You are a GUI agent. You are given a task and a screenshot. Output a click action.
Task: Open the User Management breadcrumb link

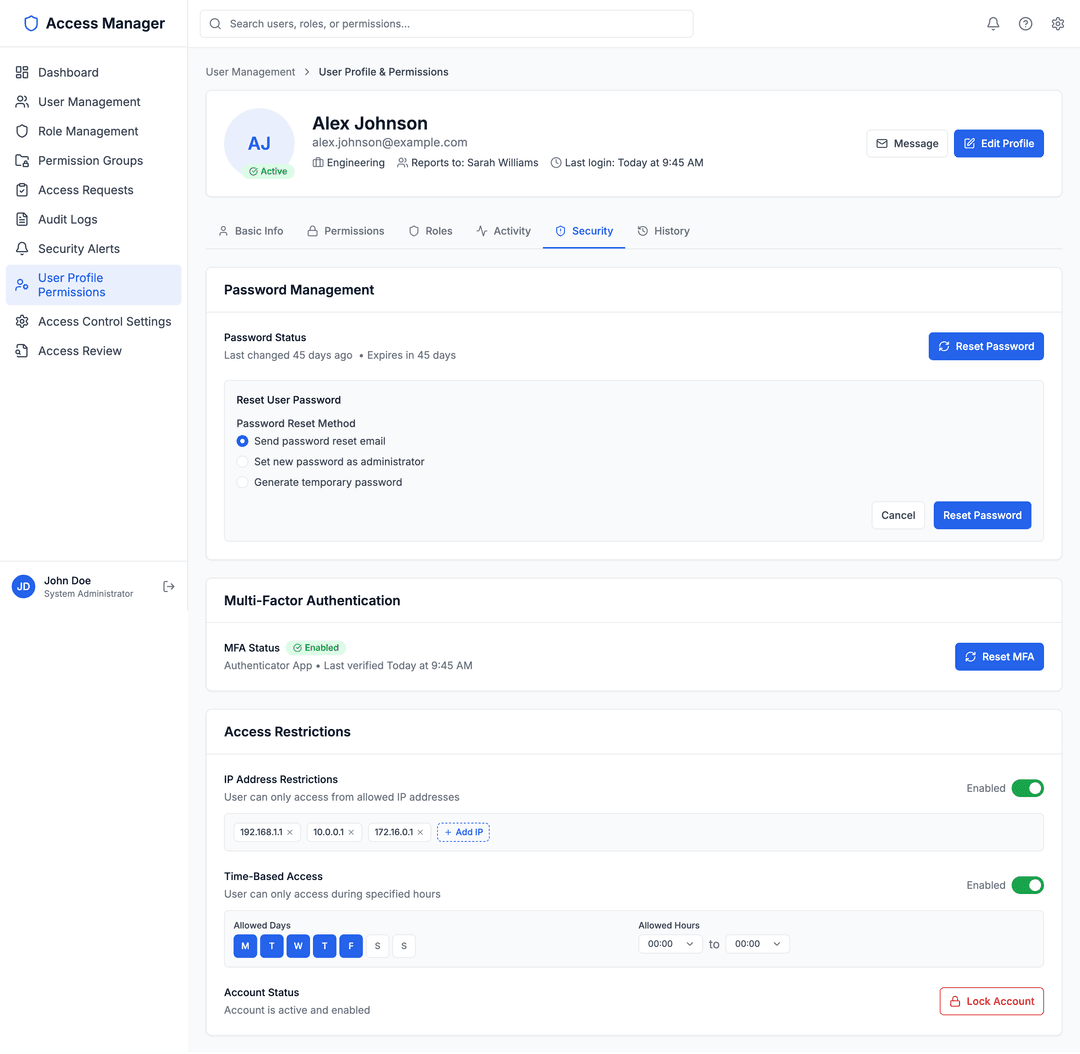click(x=250, y=72)
